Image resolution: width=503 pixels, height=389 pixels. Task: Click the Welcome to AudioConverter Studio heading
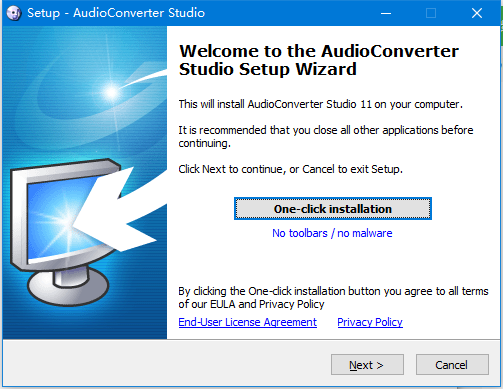319,60
